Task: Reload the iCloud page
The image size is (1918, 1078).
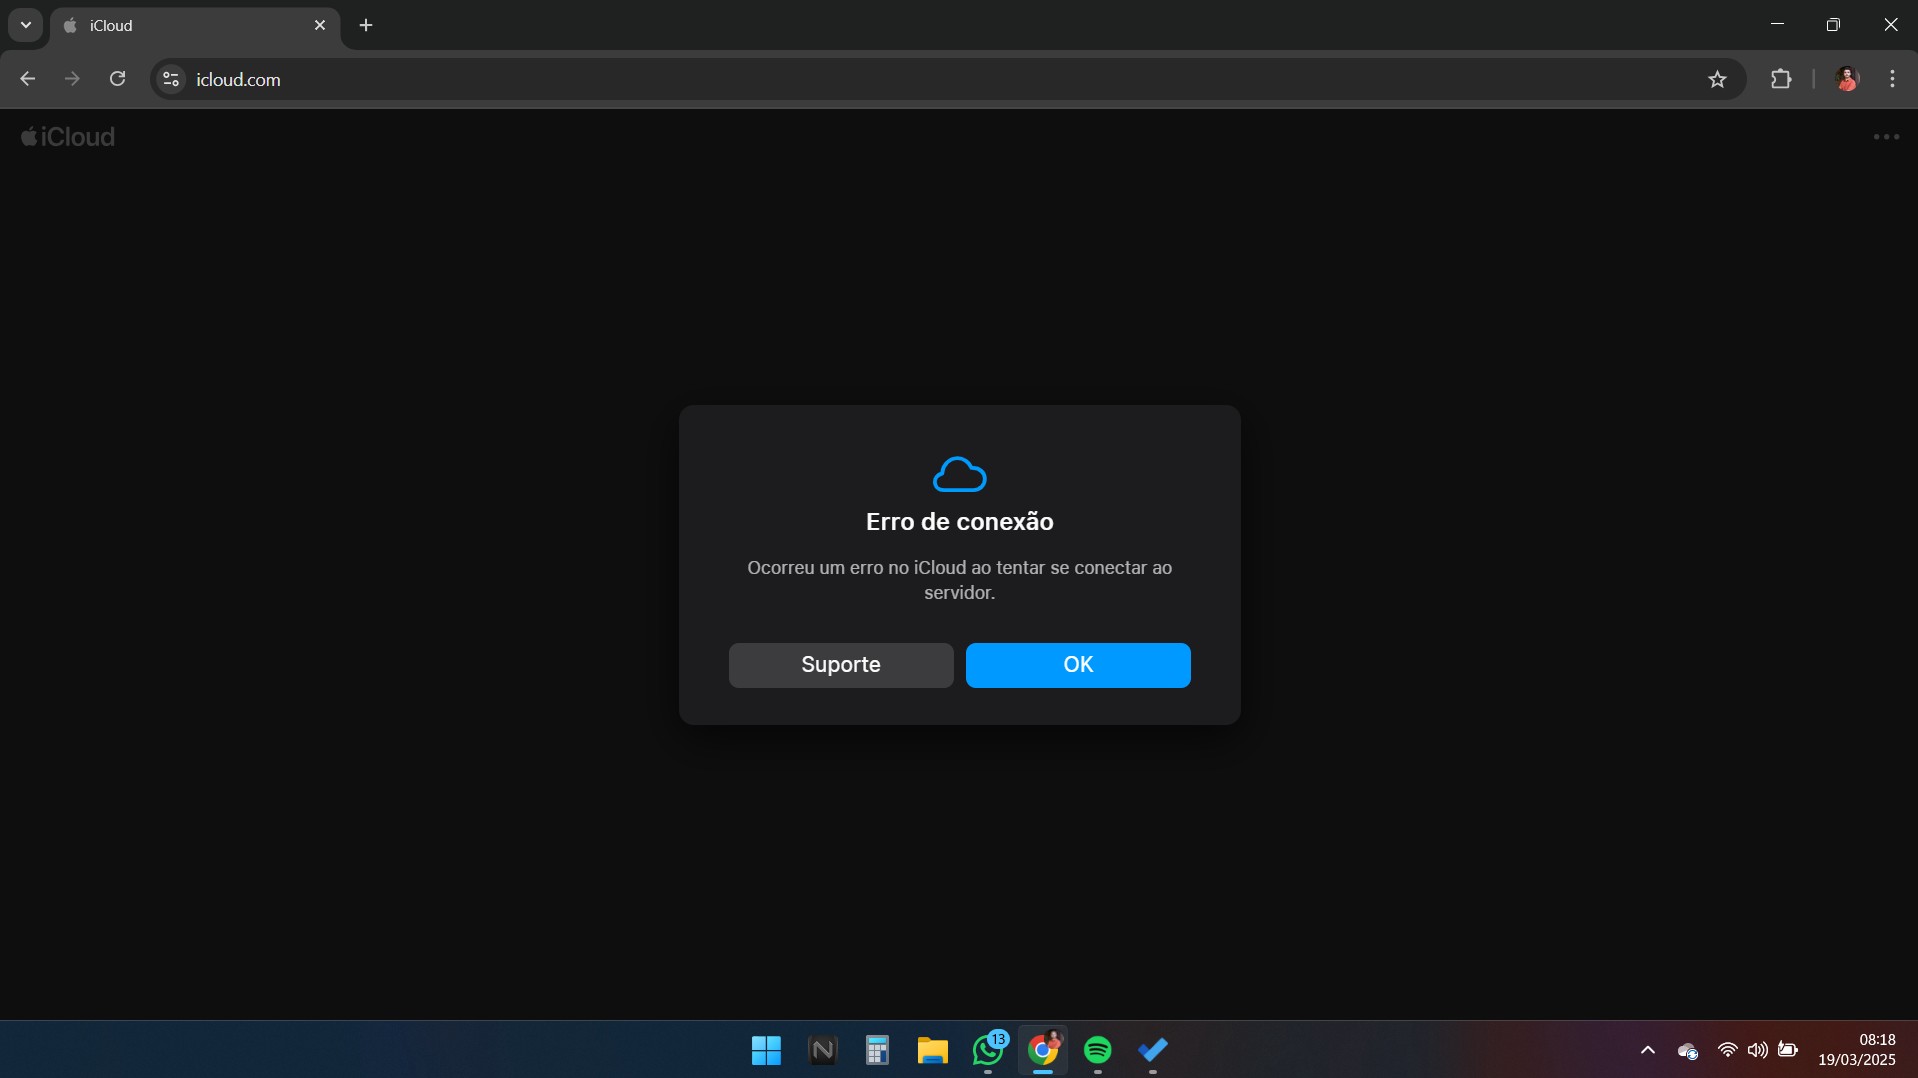Action: (117, 79)
